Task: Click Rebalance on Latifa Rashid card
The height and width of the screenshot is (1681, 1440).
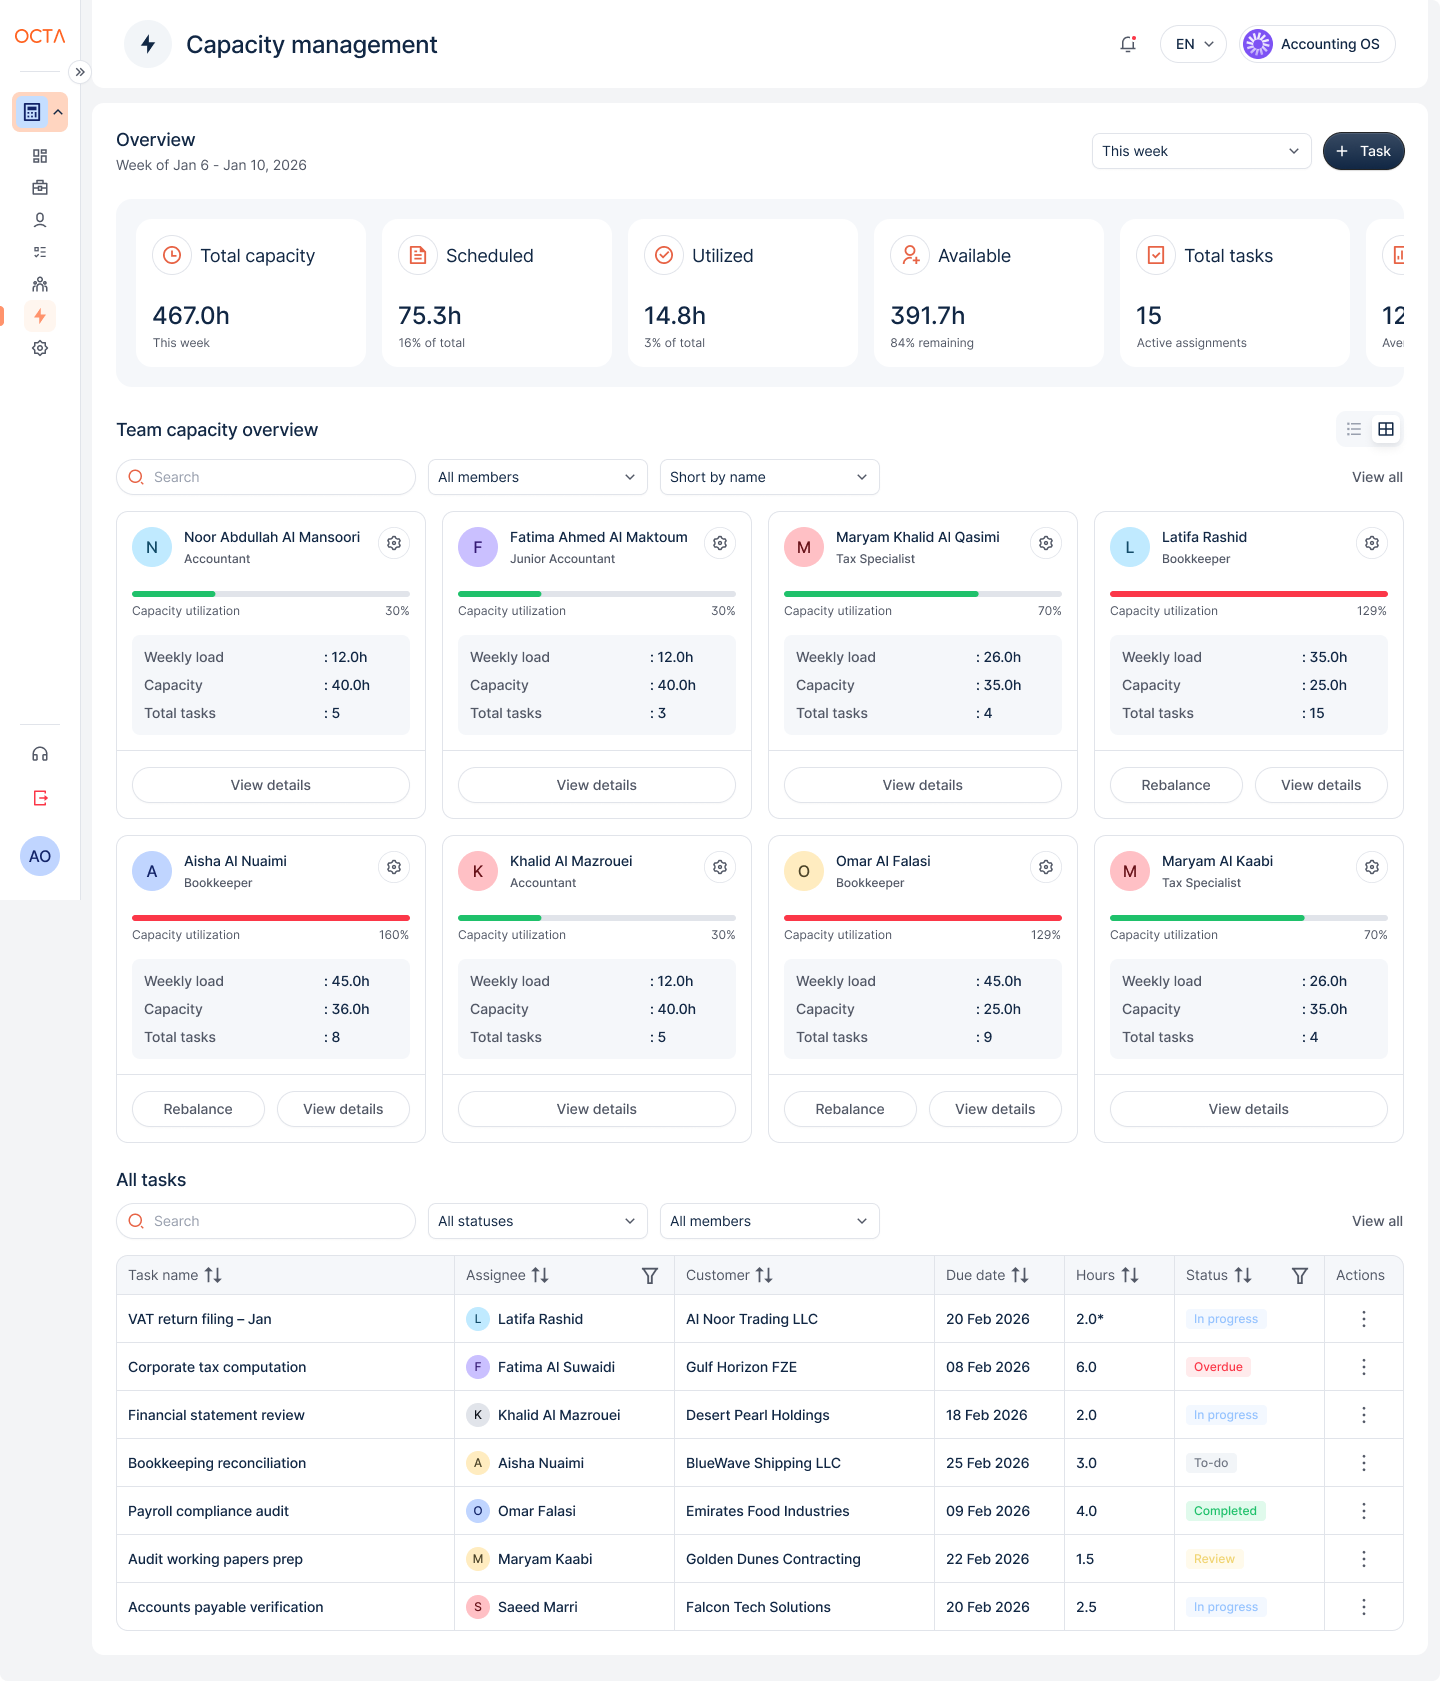Action: [x=1176, y=785]
